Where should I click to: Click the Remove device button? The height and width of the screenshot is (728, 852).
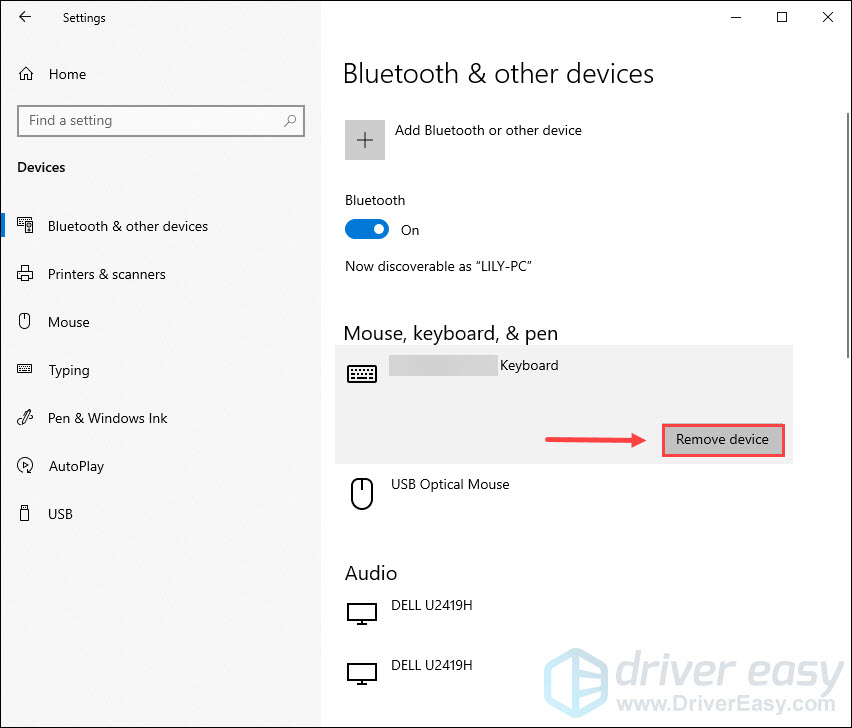(x=723, y=440)
